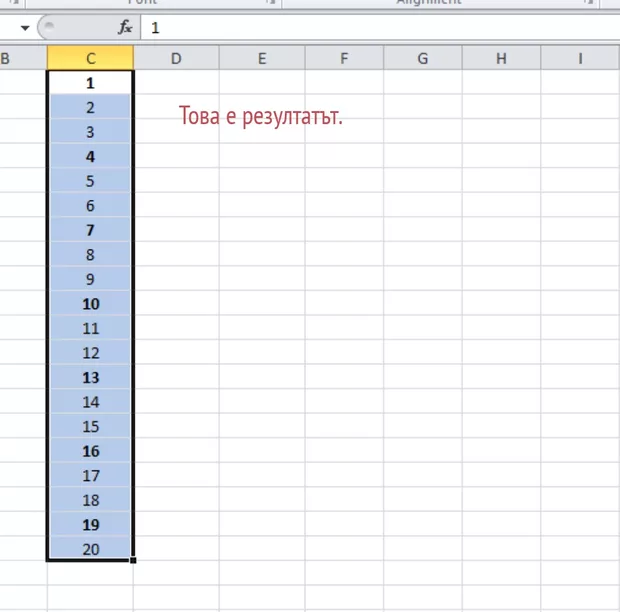The image size is (620, 612).
Task: Select column B header
Action: point(23,58)
